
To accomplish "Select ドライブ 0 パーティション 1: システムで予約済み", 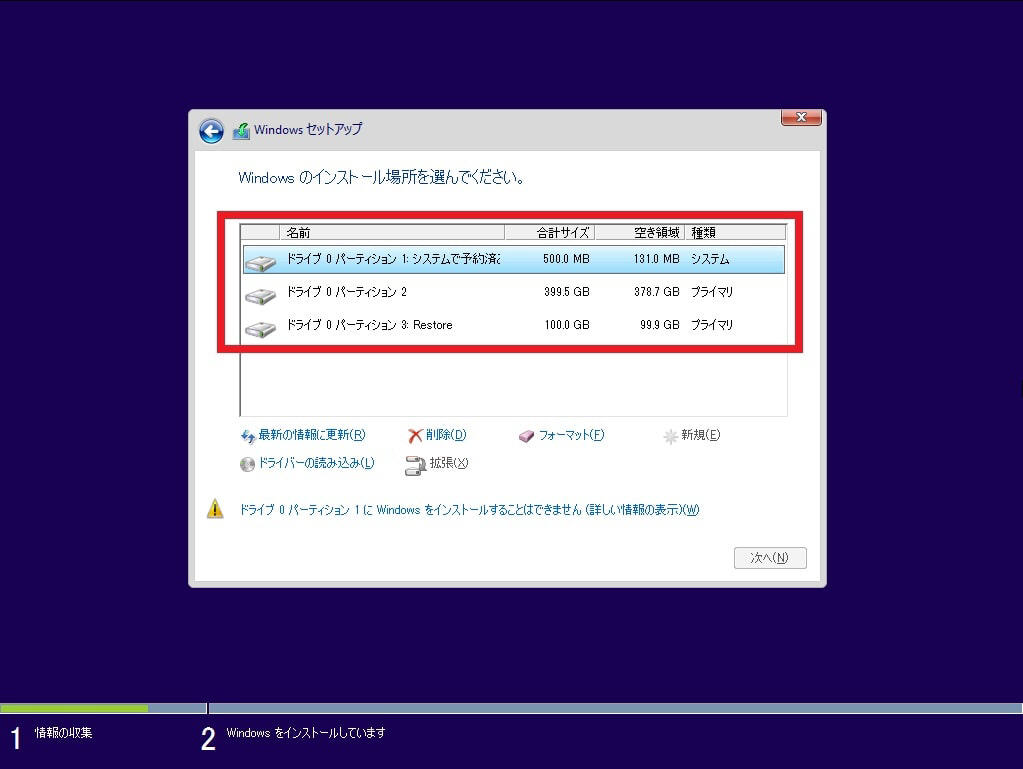I will click(x=513, y=260).
